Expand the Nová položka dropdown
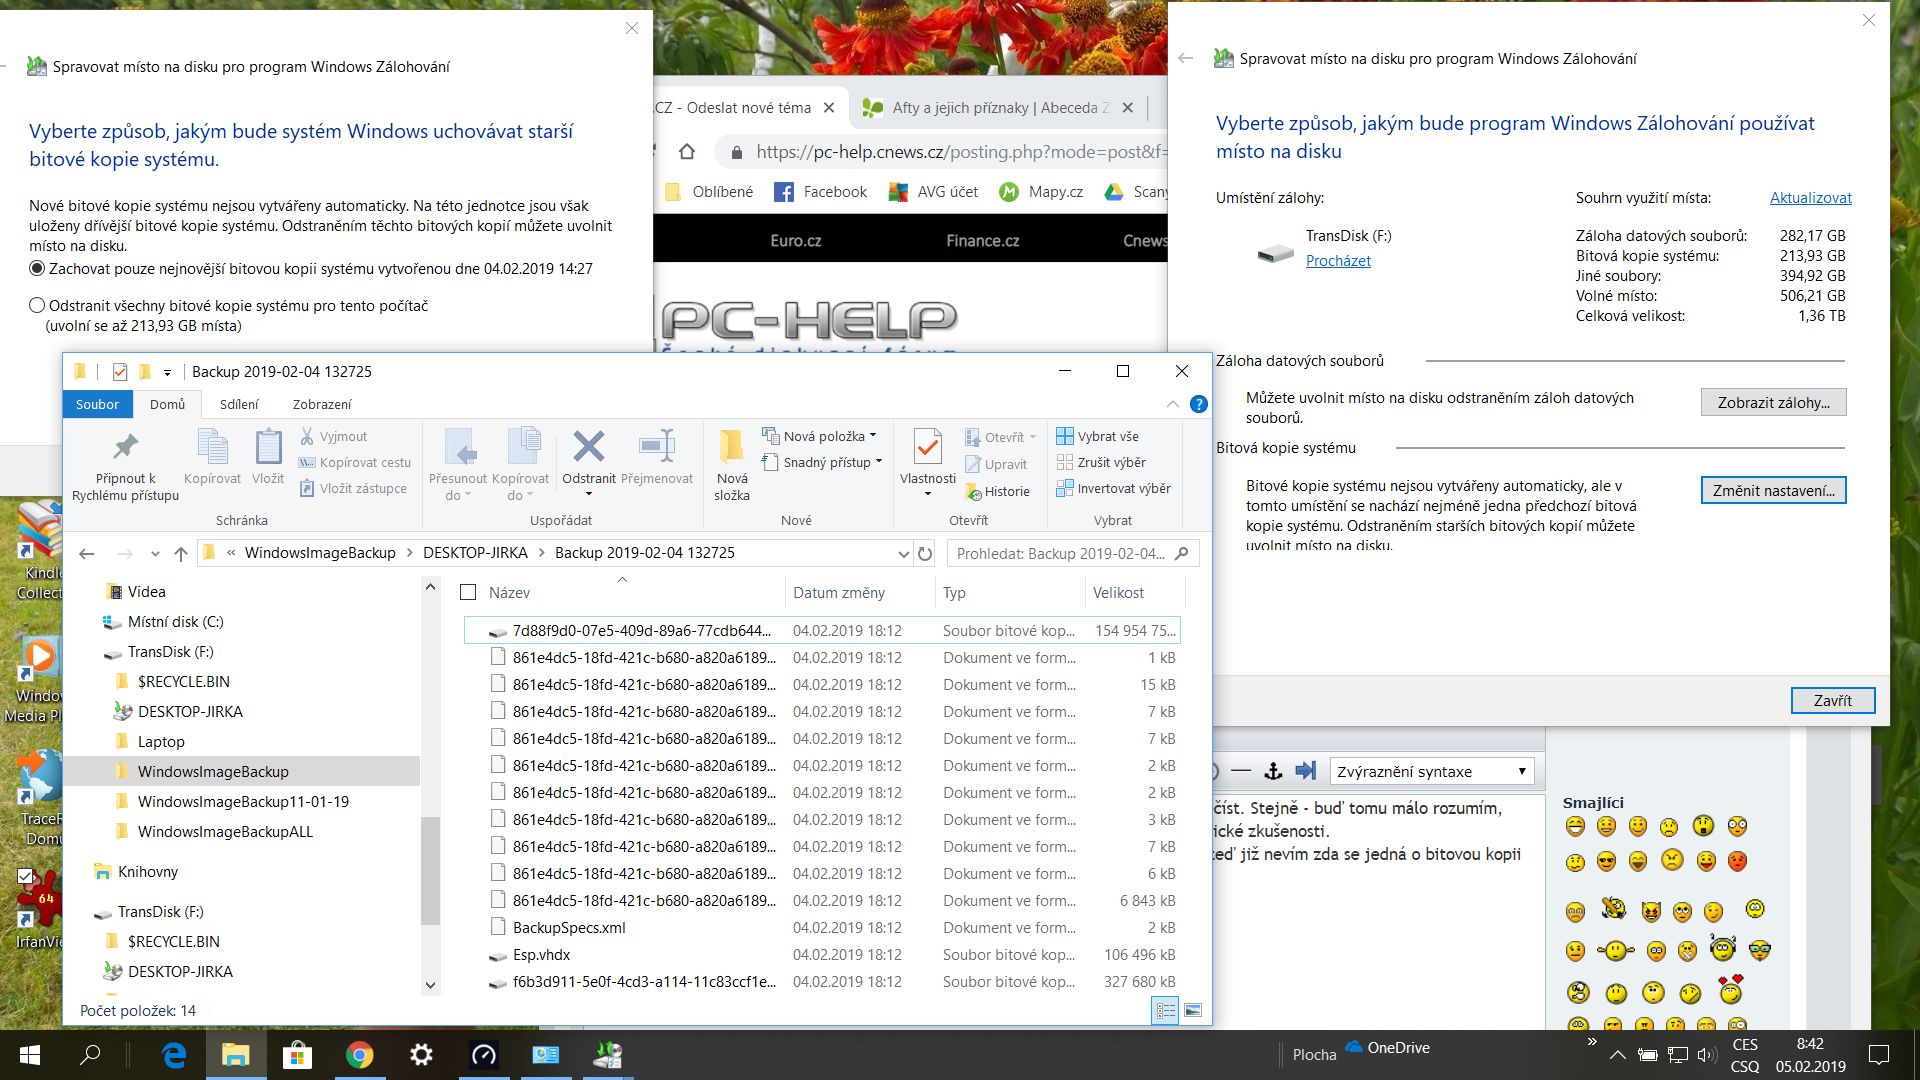The image size is (1920, 1080). (x=873, y=436)
